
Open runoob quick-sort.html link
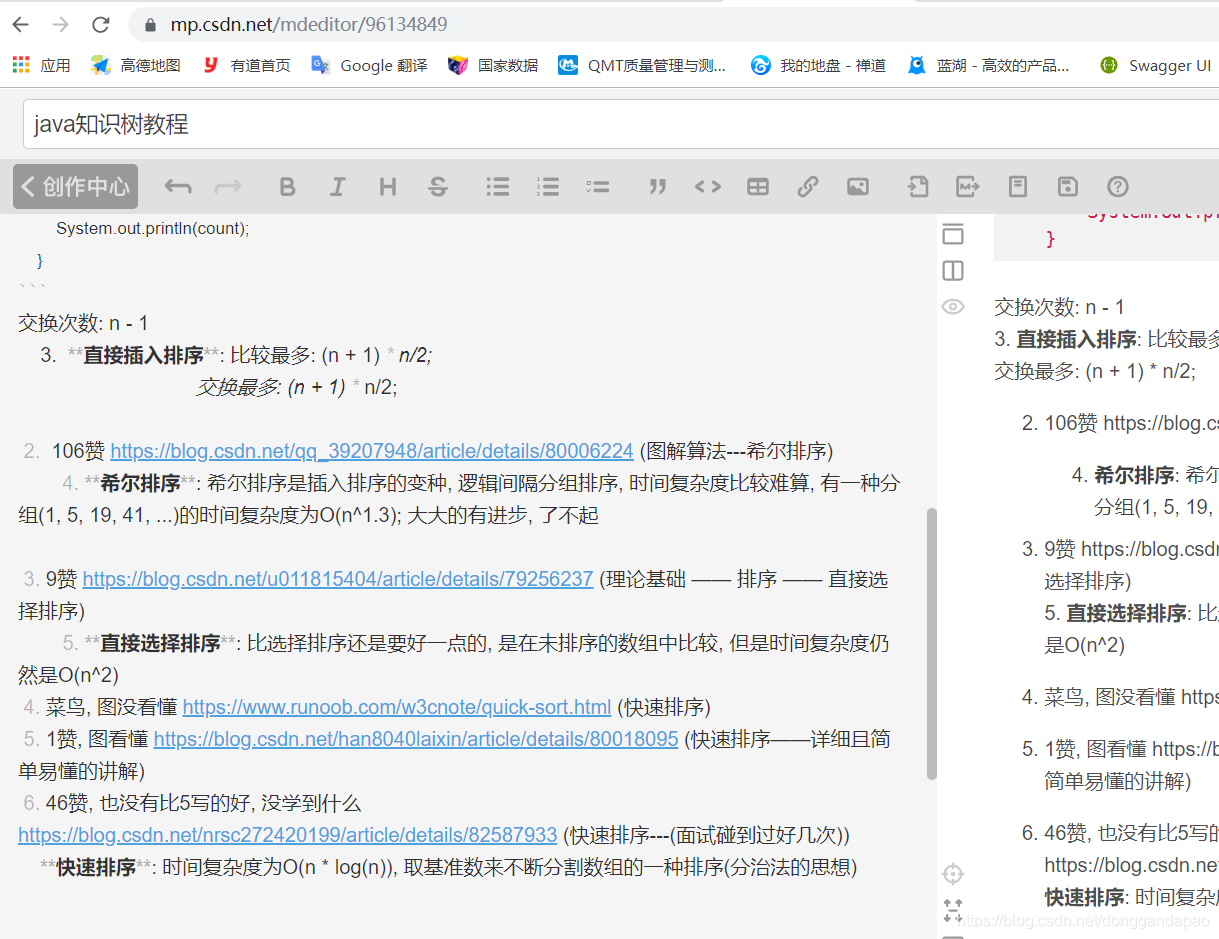[397, 707]
